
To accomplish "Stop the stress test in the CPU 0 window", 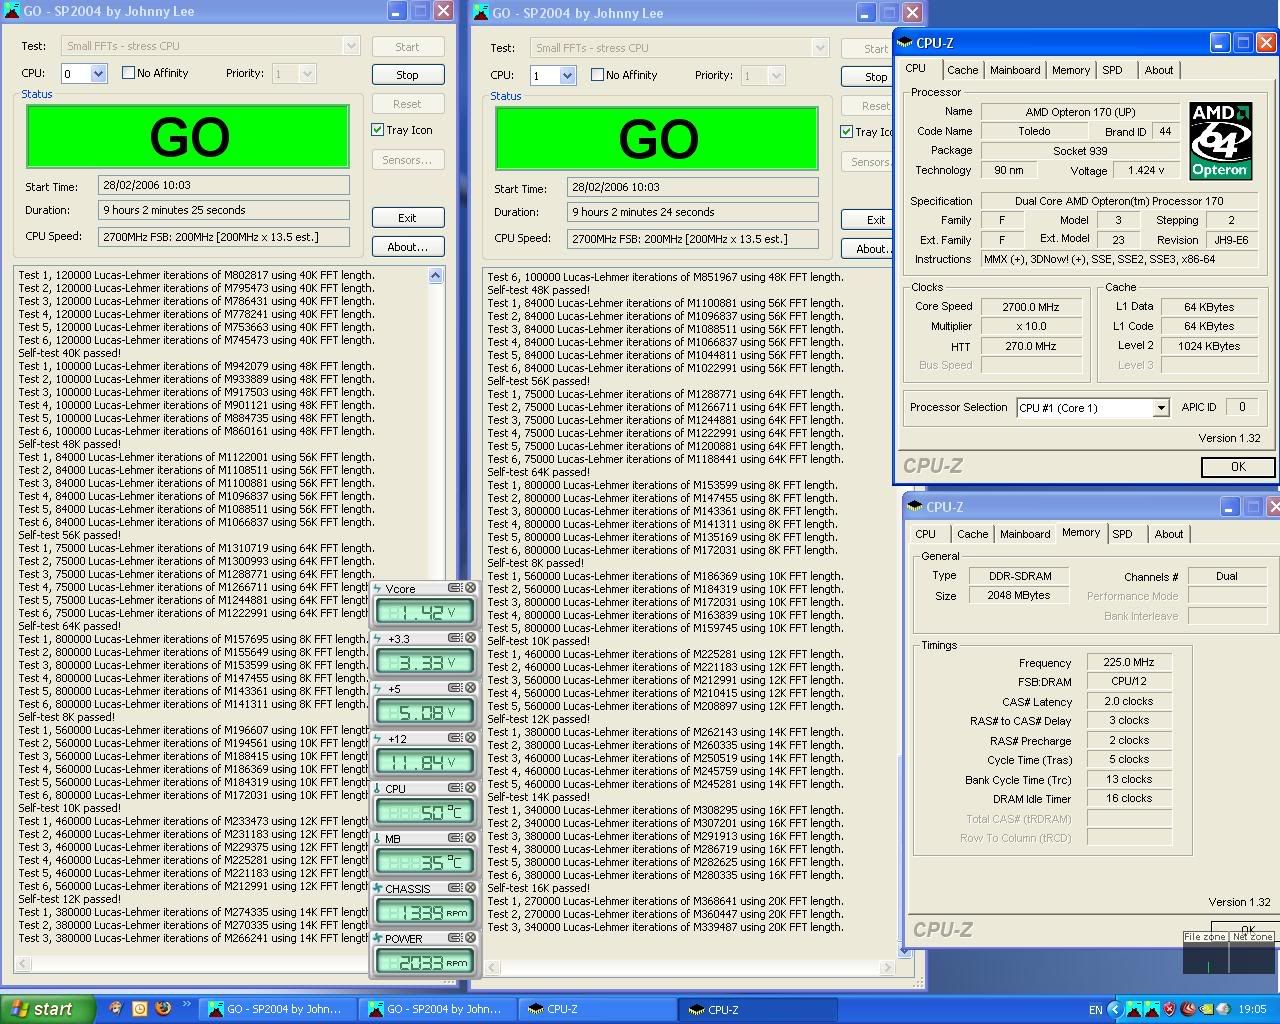I will coord(407,74).
